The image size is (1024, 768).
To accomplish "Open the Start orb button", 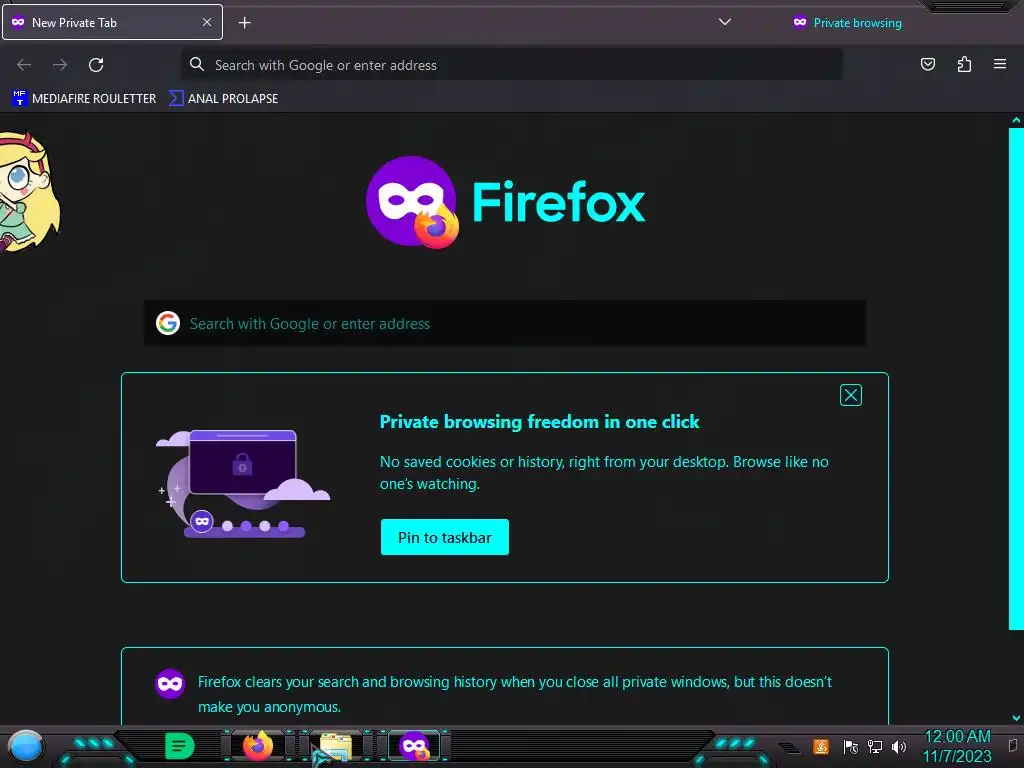I will pyautogui.click(x=25, y=747).
